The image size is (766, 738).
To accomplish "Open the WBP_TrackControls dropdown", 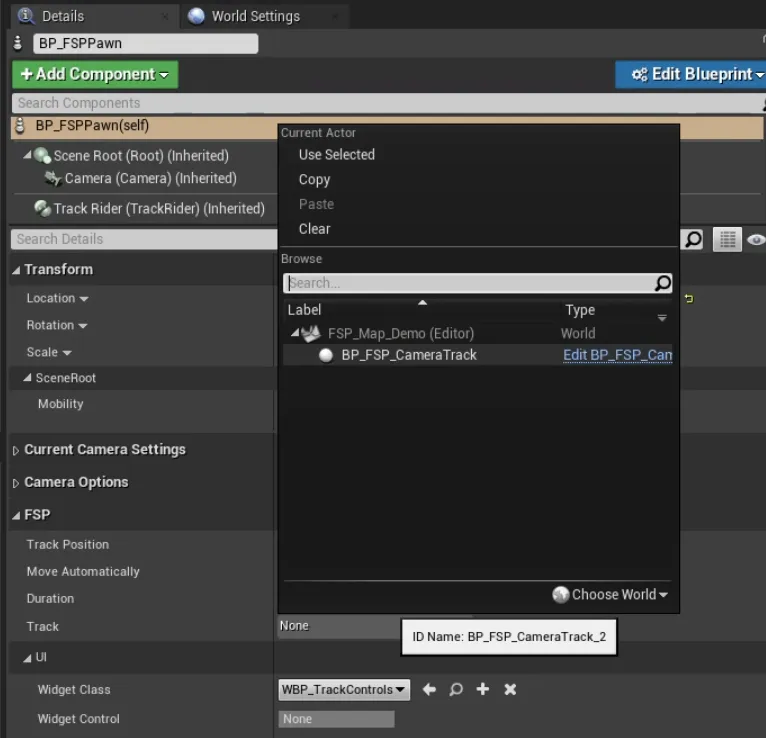I will (344, 689).
